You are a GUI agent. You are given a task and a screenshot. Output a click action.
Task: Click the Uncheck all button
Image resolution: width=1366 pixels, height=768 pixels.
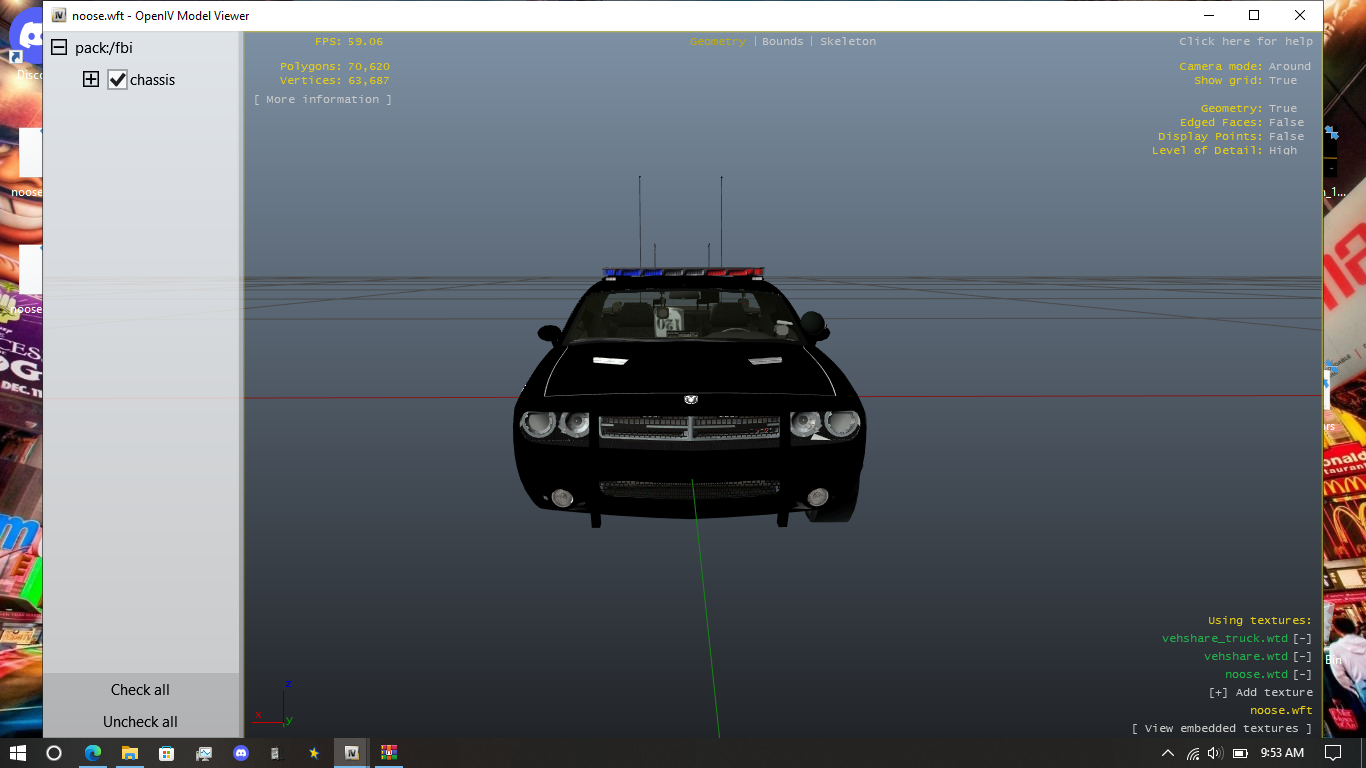click(x=140, y=722)
